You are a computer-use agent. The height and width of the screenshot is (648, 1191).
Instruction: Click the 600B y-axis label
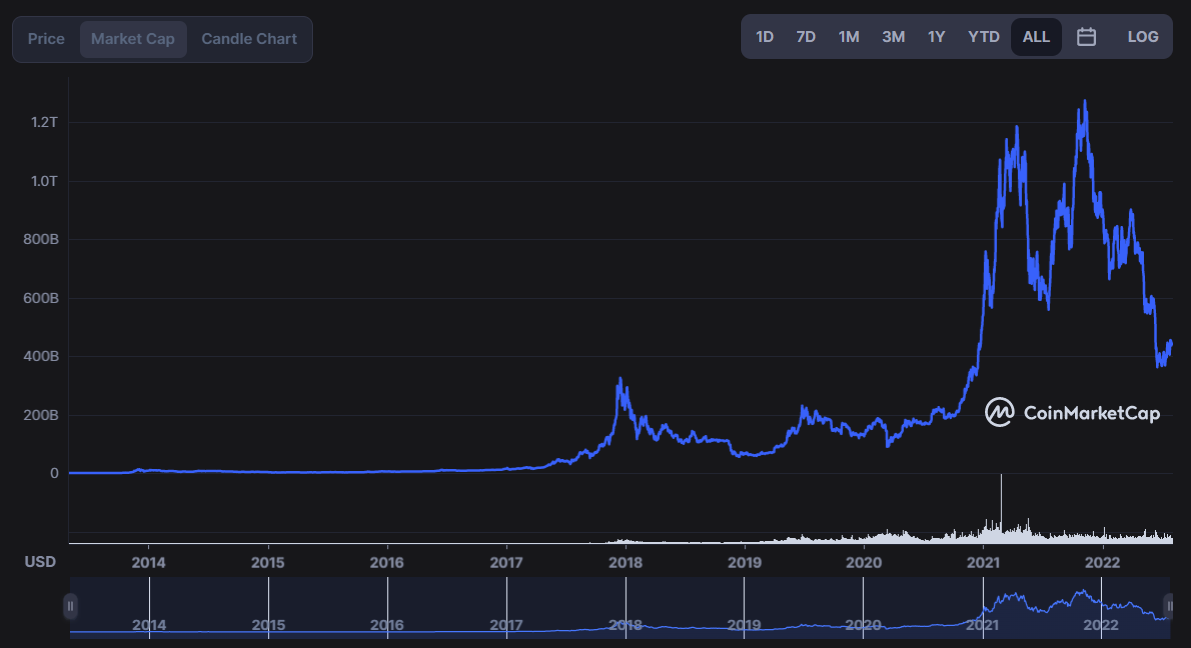pos(41,299)
